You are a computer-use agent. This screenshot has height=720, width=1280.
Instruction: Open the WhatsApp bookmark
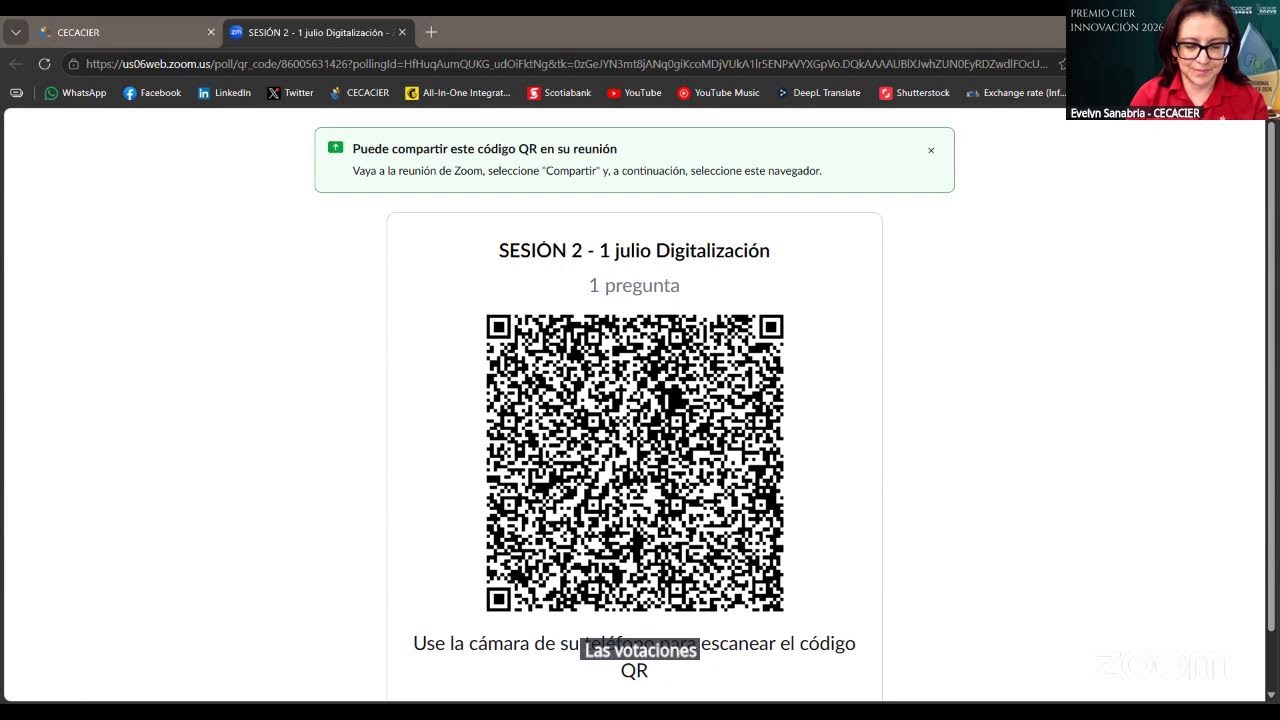click(75, 93)
